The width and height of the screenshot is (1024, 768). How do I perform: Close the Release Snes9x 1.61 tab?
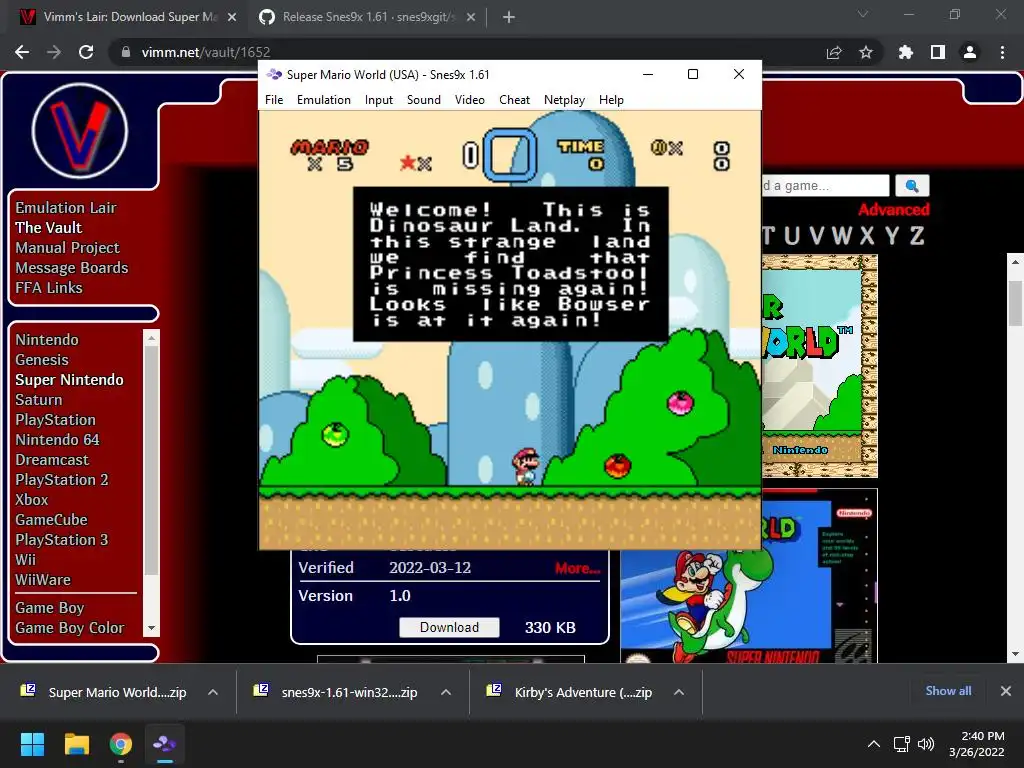click(471, 17)
